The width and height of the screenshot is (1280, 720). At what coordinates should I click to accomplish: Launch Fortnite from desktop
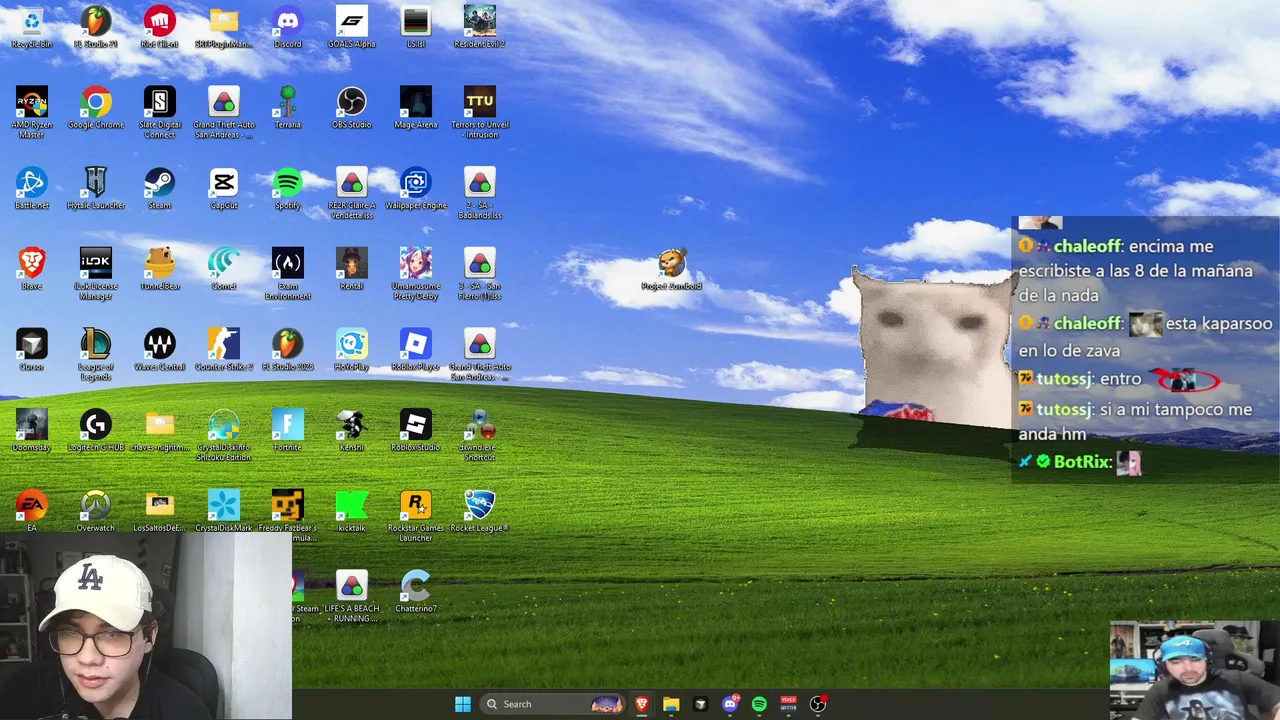tap(288, 430)
